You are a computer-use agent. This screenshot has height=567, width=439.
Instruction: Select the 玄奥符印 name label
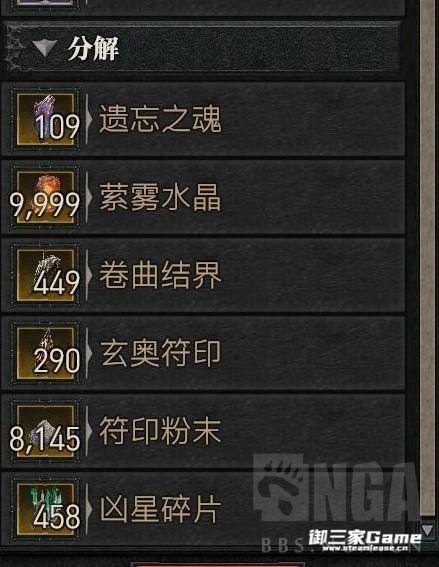pos(160,353)
